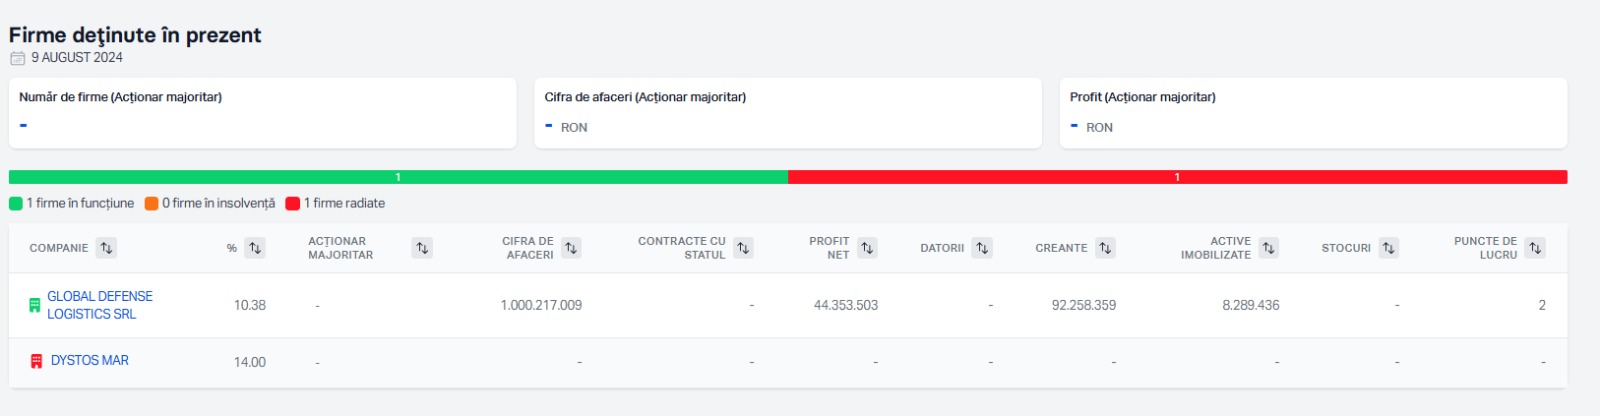This screenshot has height=416, width=1600.
Task: Sort by Acționar Majoritar column
Action: (x=422, y=248)
